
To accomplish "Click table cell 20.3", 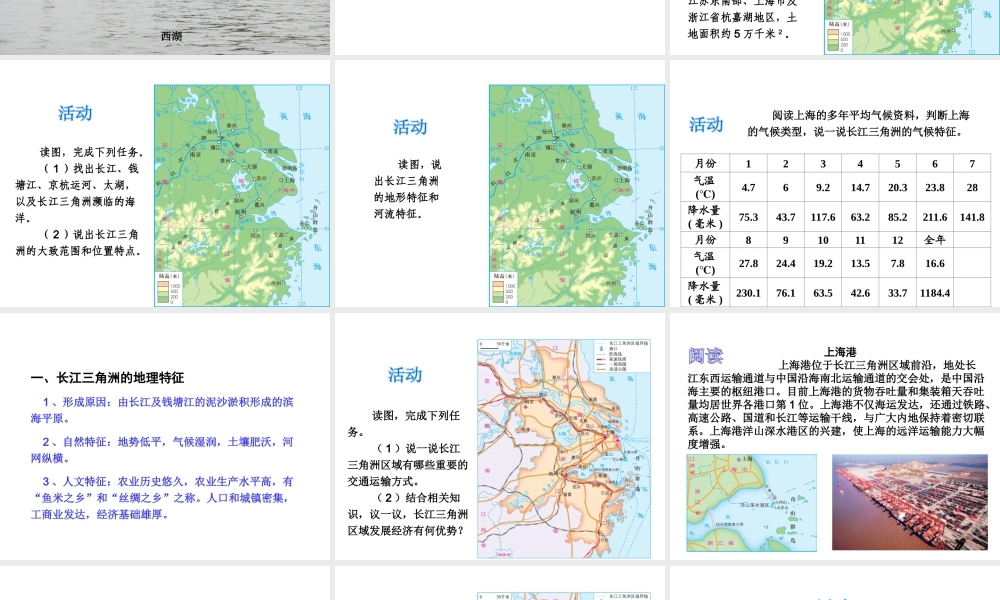I will (897, 187).
